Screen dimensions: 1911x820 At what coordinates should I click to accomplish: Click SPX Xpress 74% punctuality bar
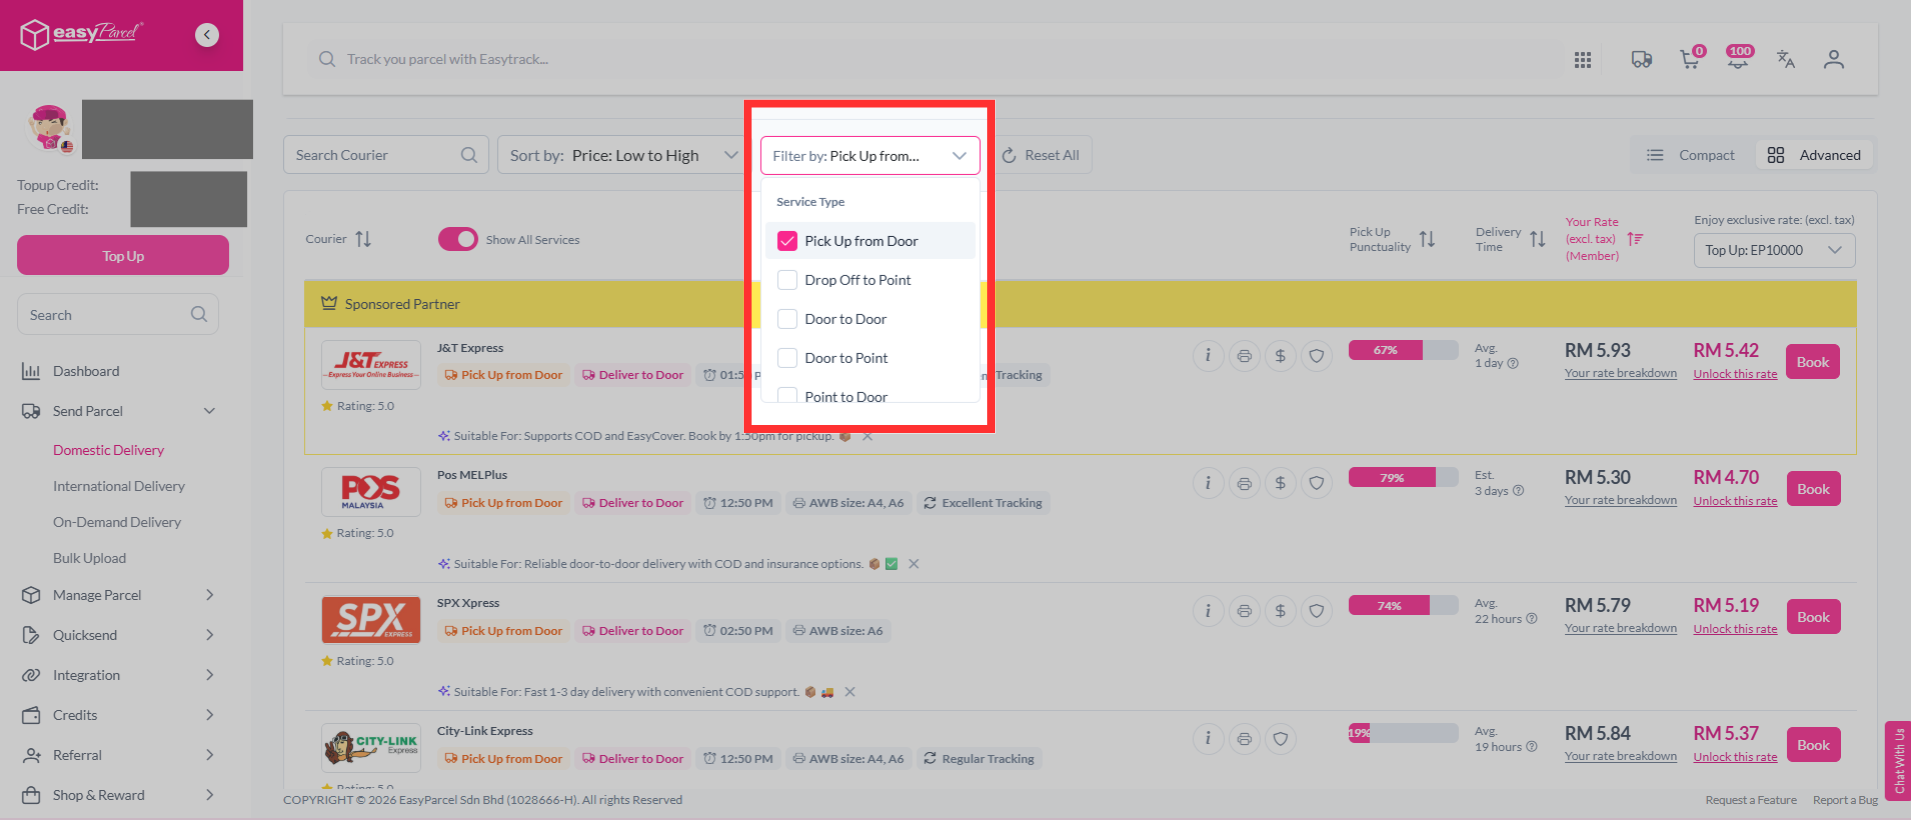[x=1403, y=605]
